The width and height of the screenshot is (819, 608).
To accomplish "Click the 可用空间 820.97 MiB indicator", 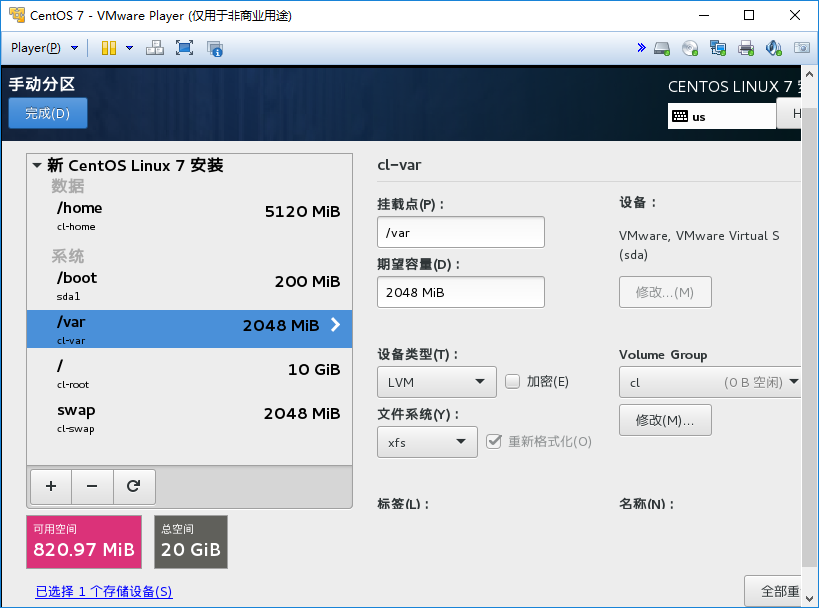I will click(x=84, y=542).
